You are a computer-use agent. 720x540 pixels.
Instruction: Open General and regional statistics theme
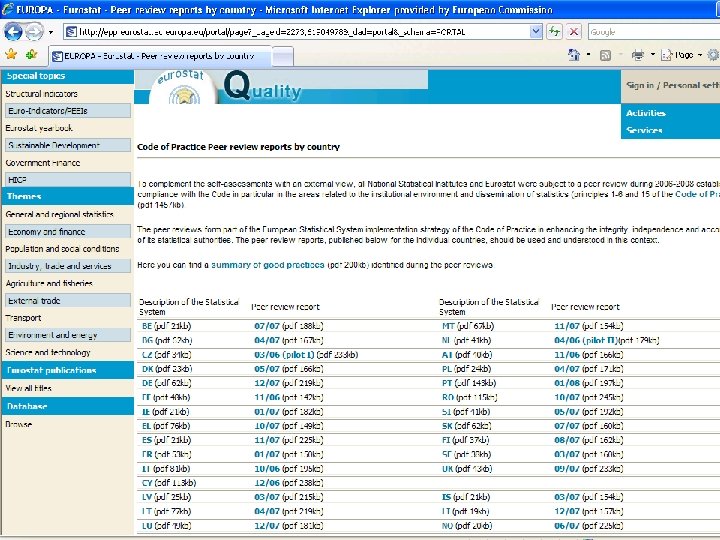coord(59,214)
